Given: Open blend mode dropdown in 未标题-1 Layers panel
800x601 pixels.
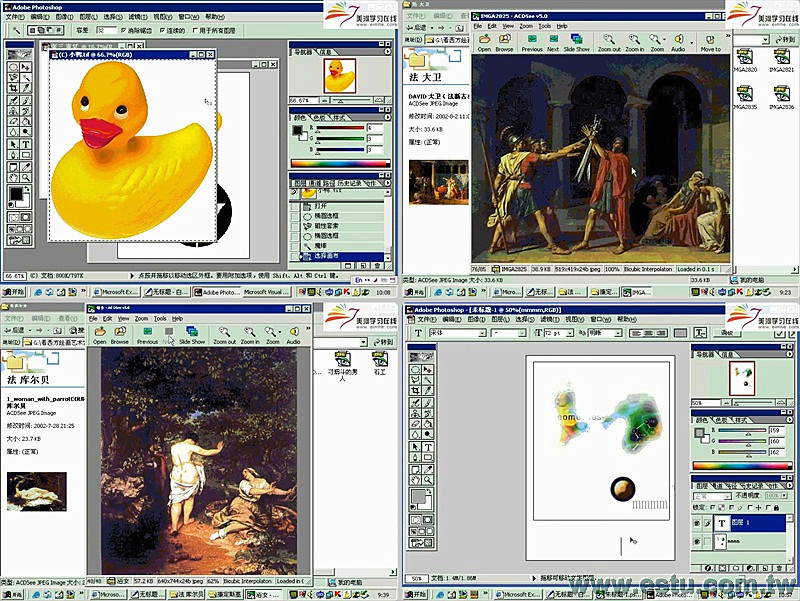Looking at the screenshot, I should pyautogui.click(x=728, y=496).
